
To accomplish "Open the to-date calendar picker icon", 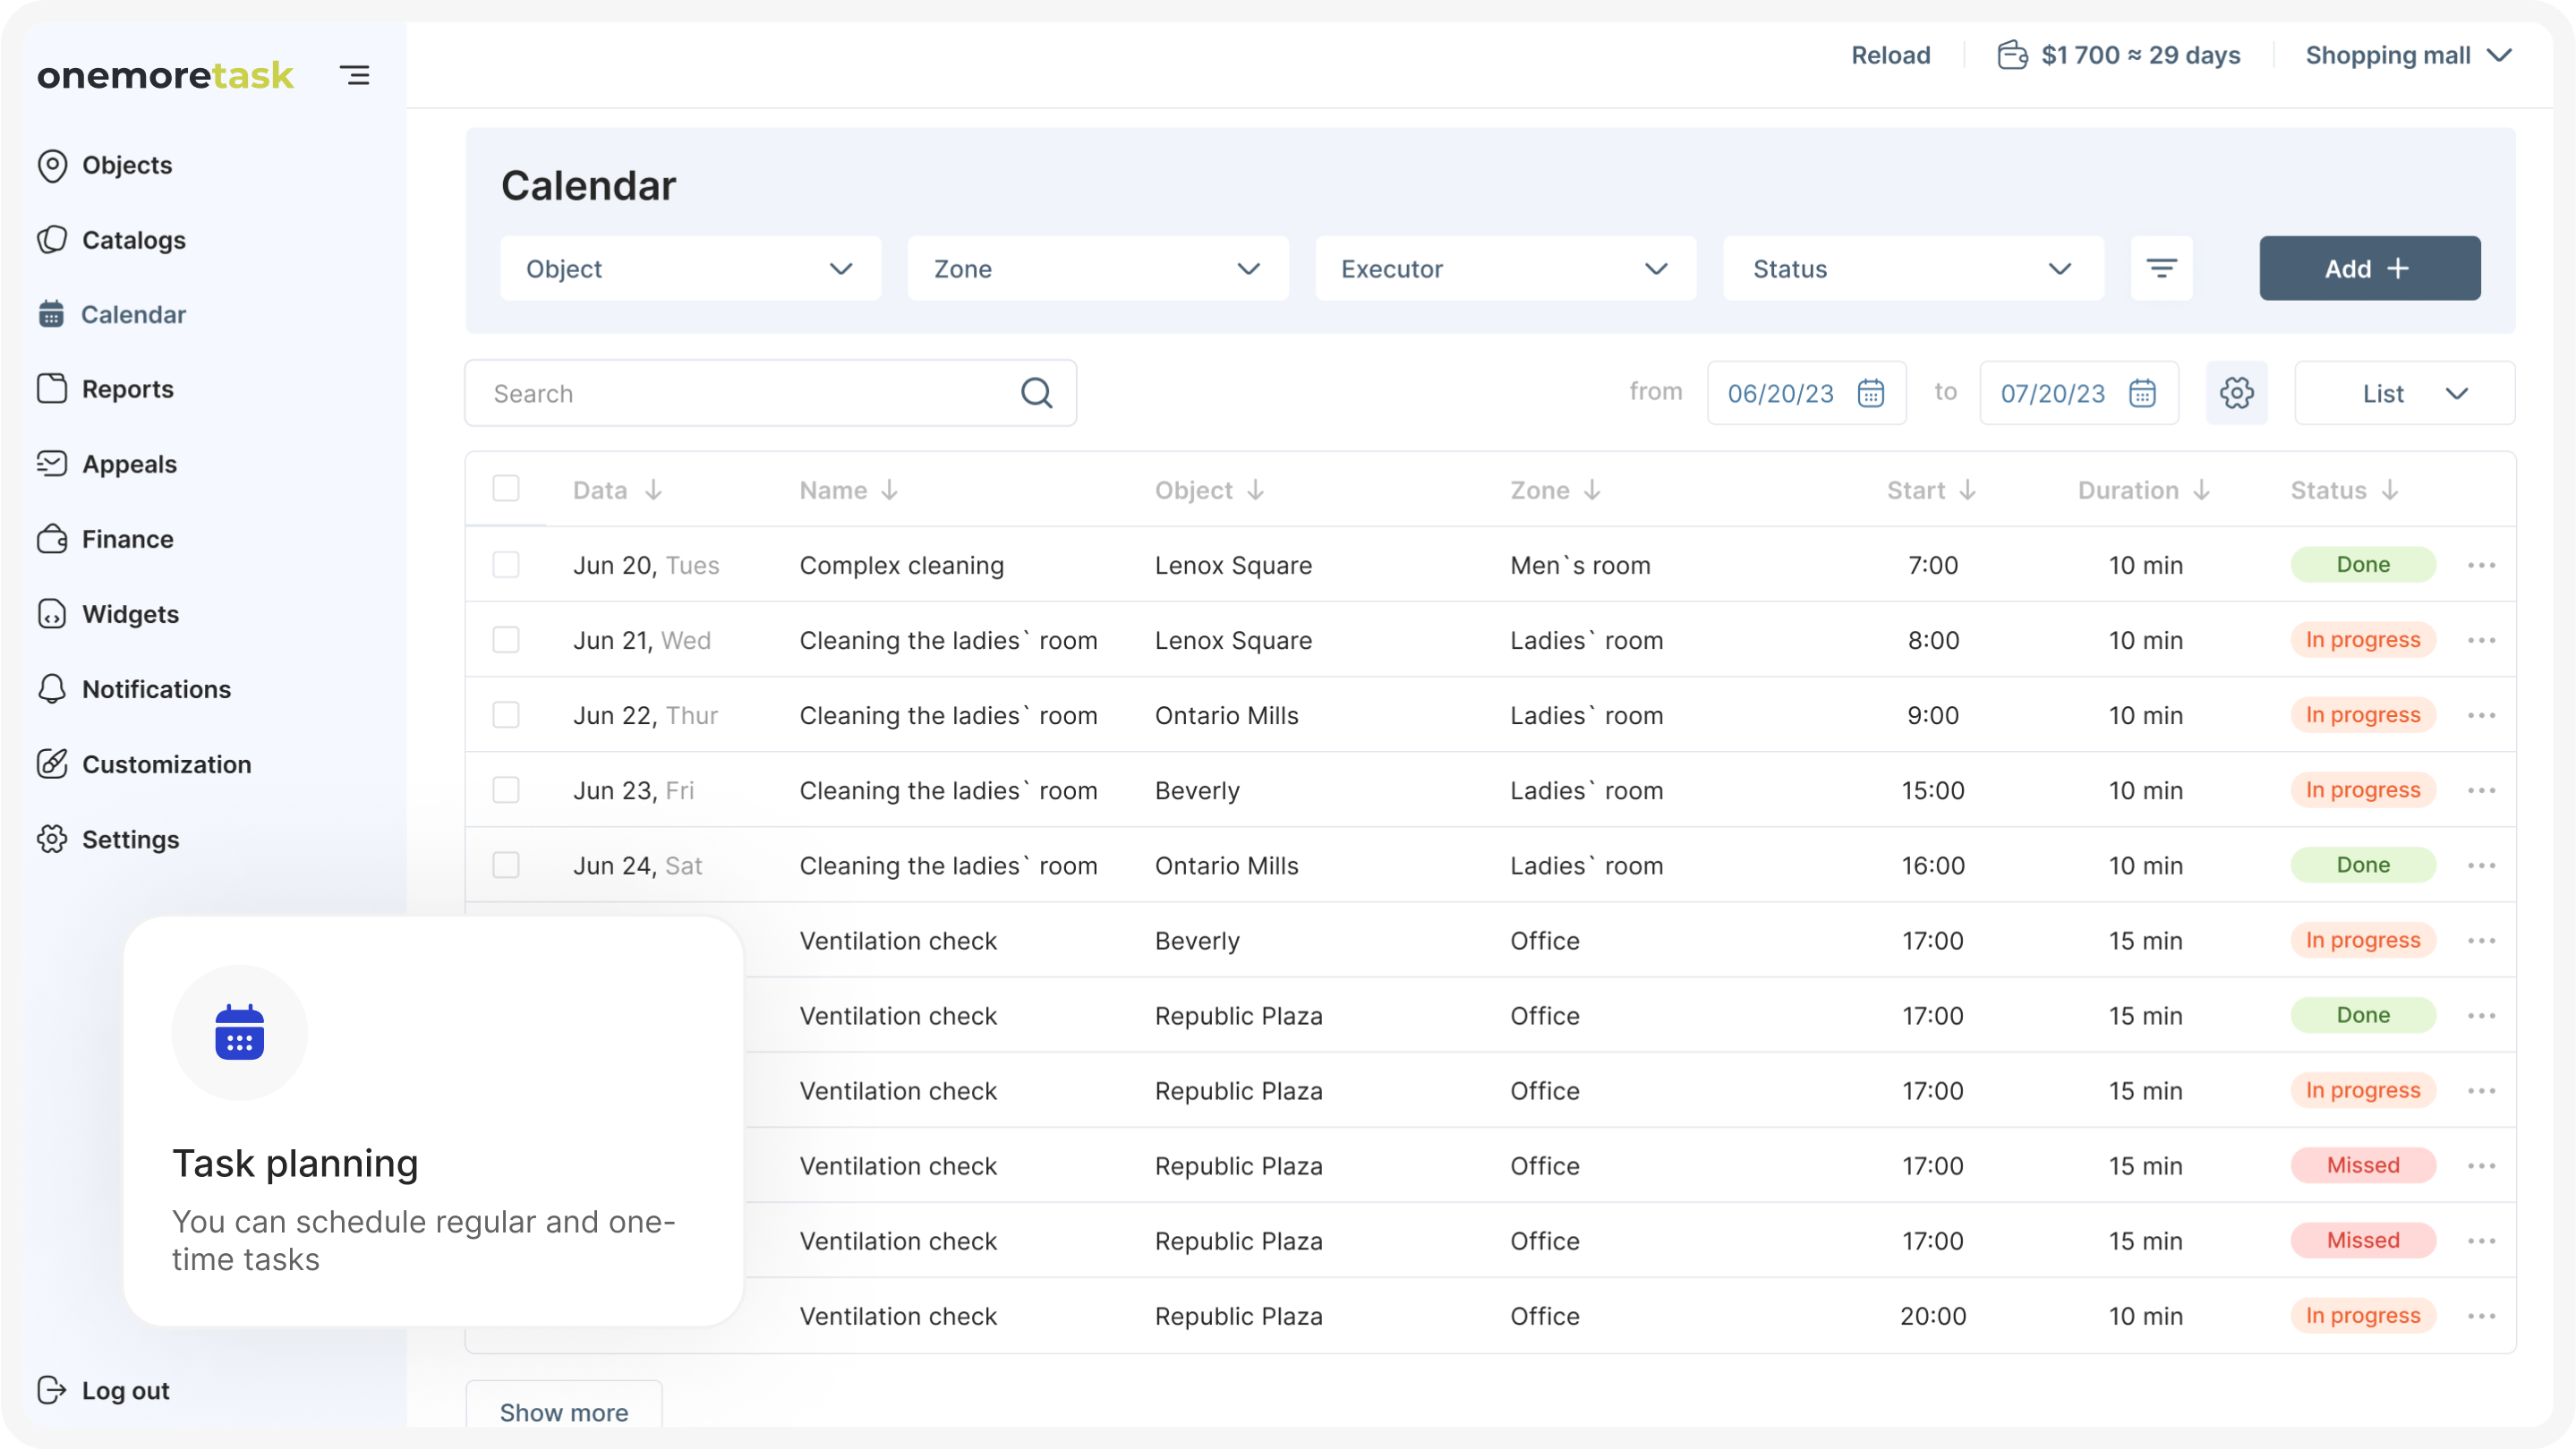I will click(2142, 393).
